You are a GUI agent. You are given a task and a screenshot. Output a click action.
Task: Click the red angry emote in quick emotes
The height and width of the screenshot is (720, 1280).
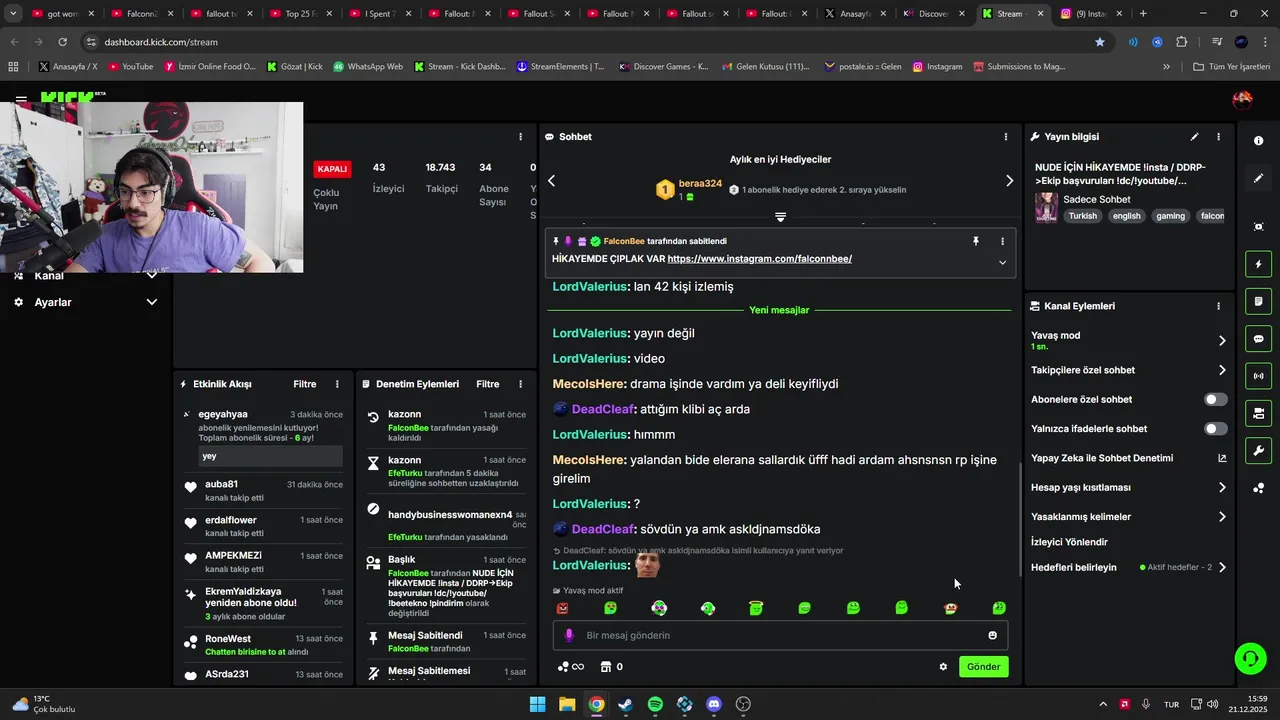click(x=562, y=608)
